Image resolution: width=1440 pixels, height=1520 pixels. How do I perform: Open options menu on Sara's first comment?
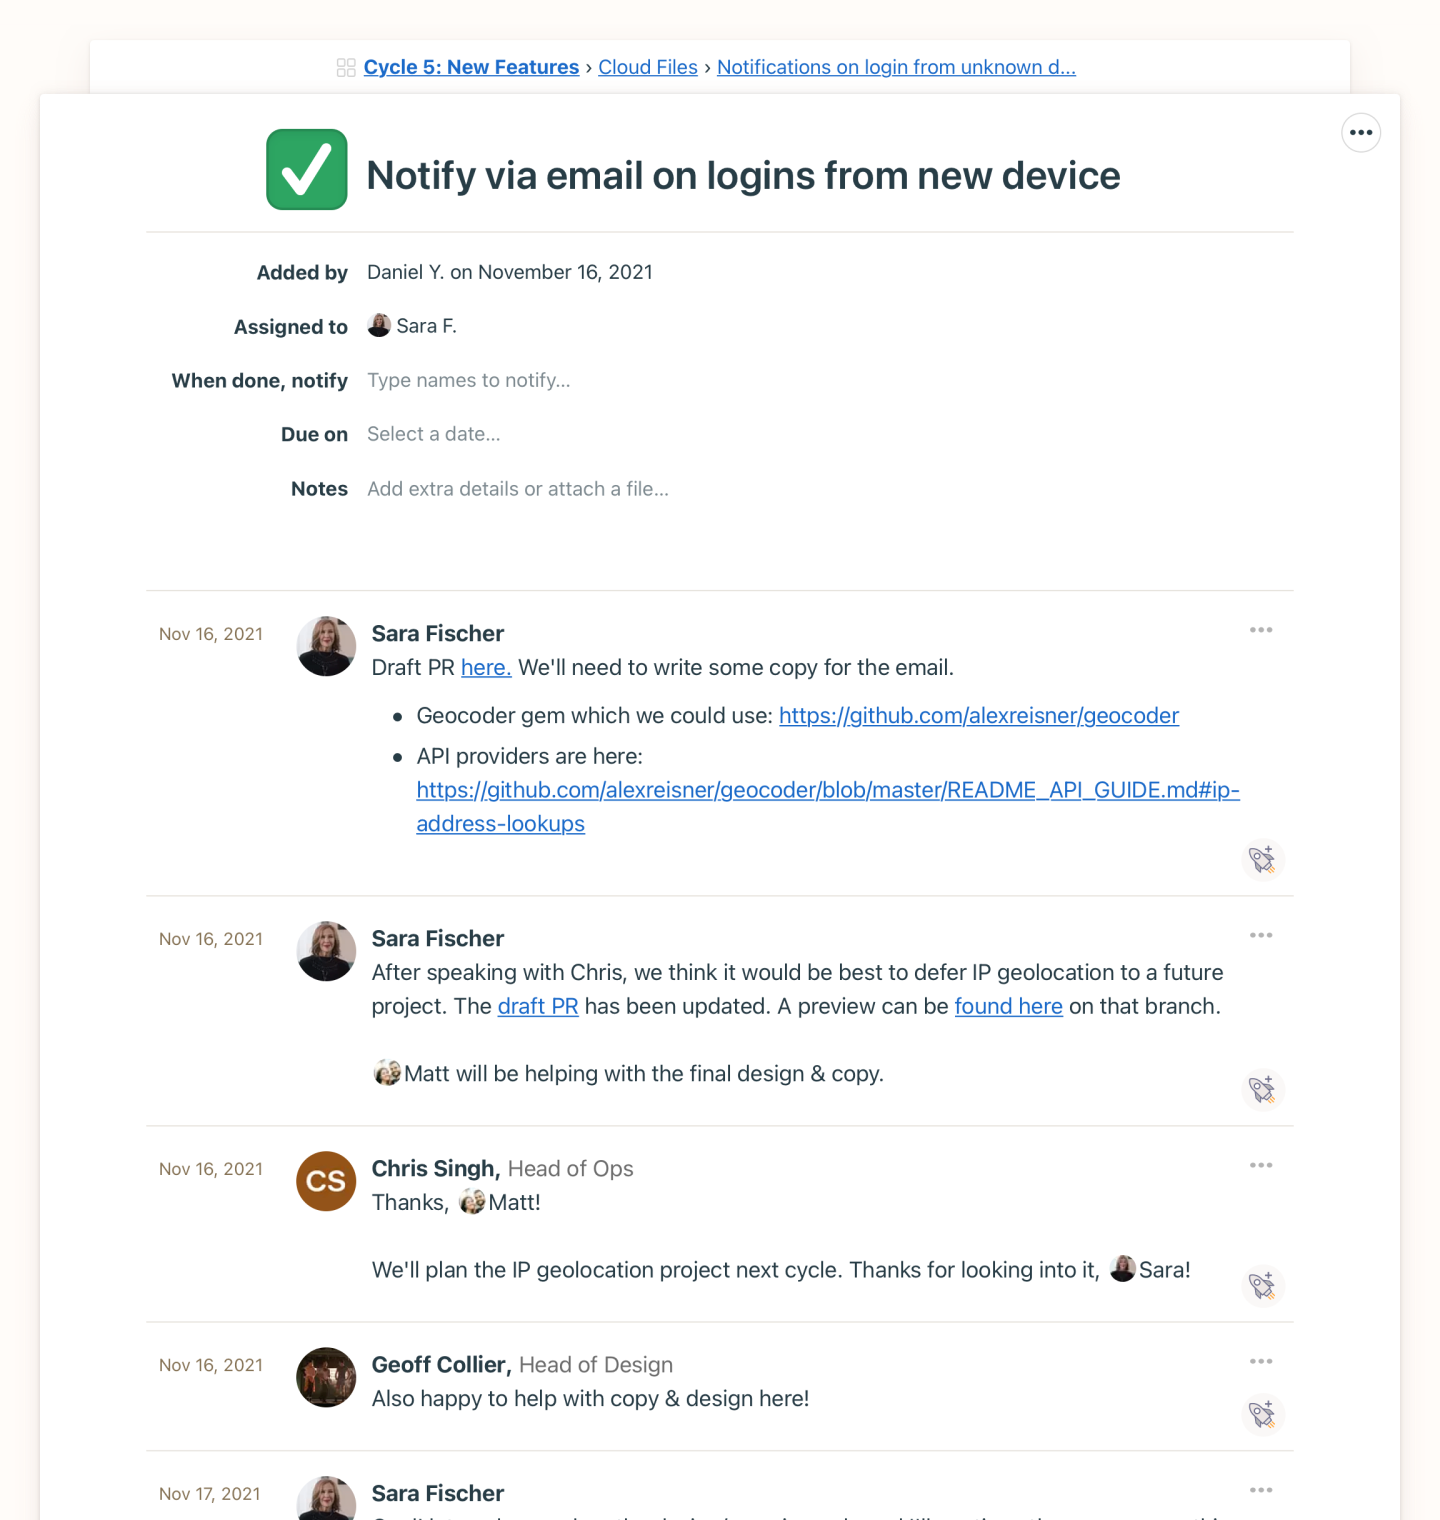[x=1261, y=630]
